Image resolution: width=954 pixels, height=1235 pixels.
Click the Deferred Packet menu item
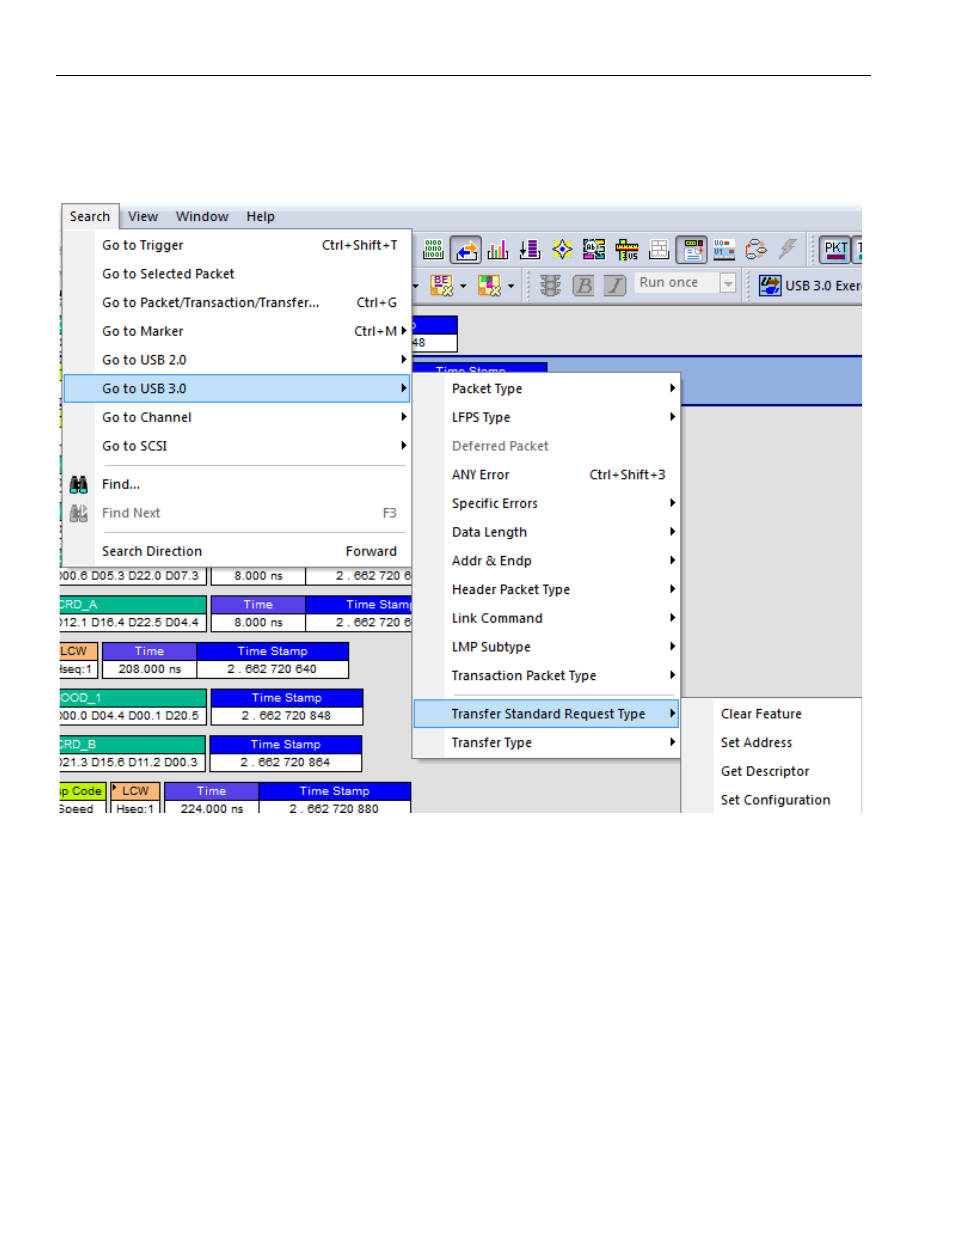click(x=546, y=446)
